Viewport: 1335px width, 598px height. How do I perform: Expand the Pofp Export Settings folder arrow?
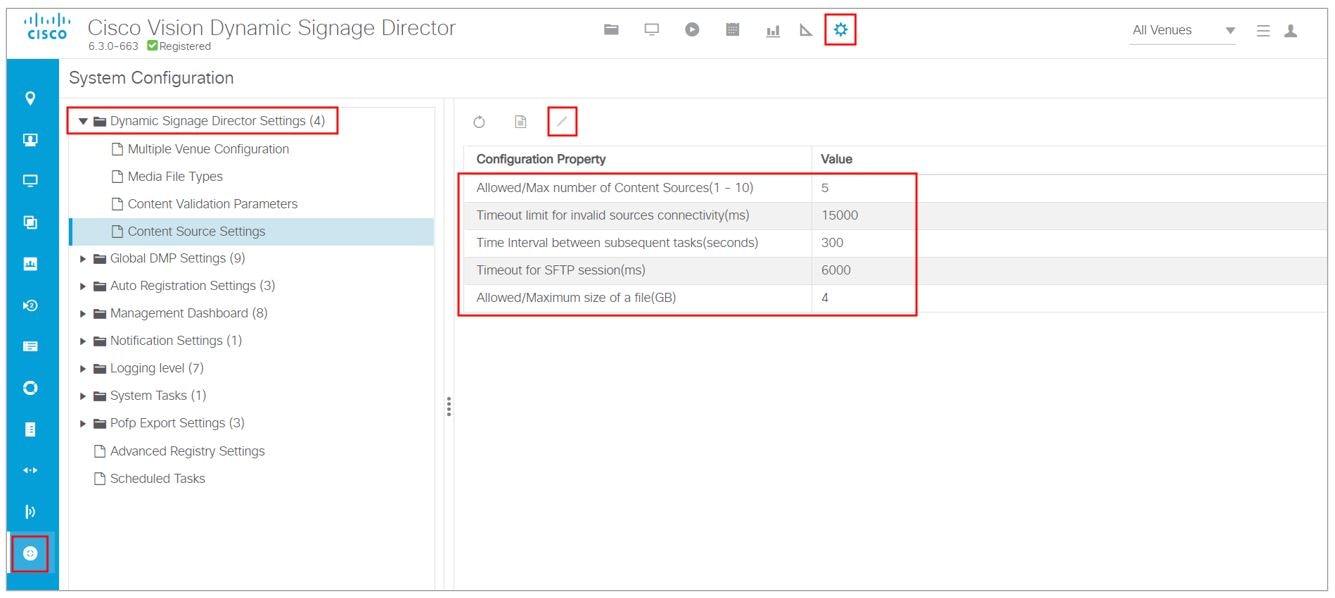(84, 423)
